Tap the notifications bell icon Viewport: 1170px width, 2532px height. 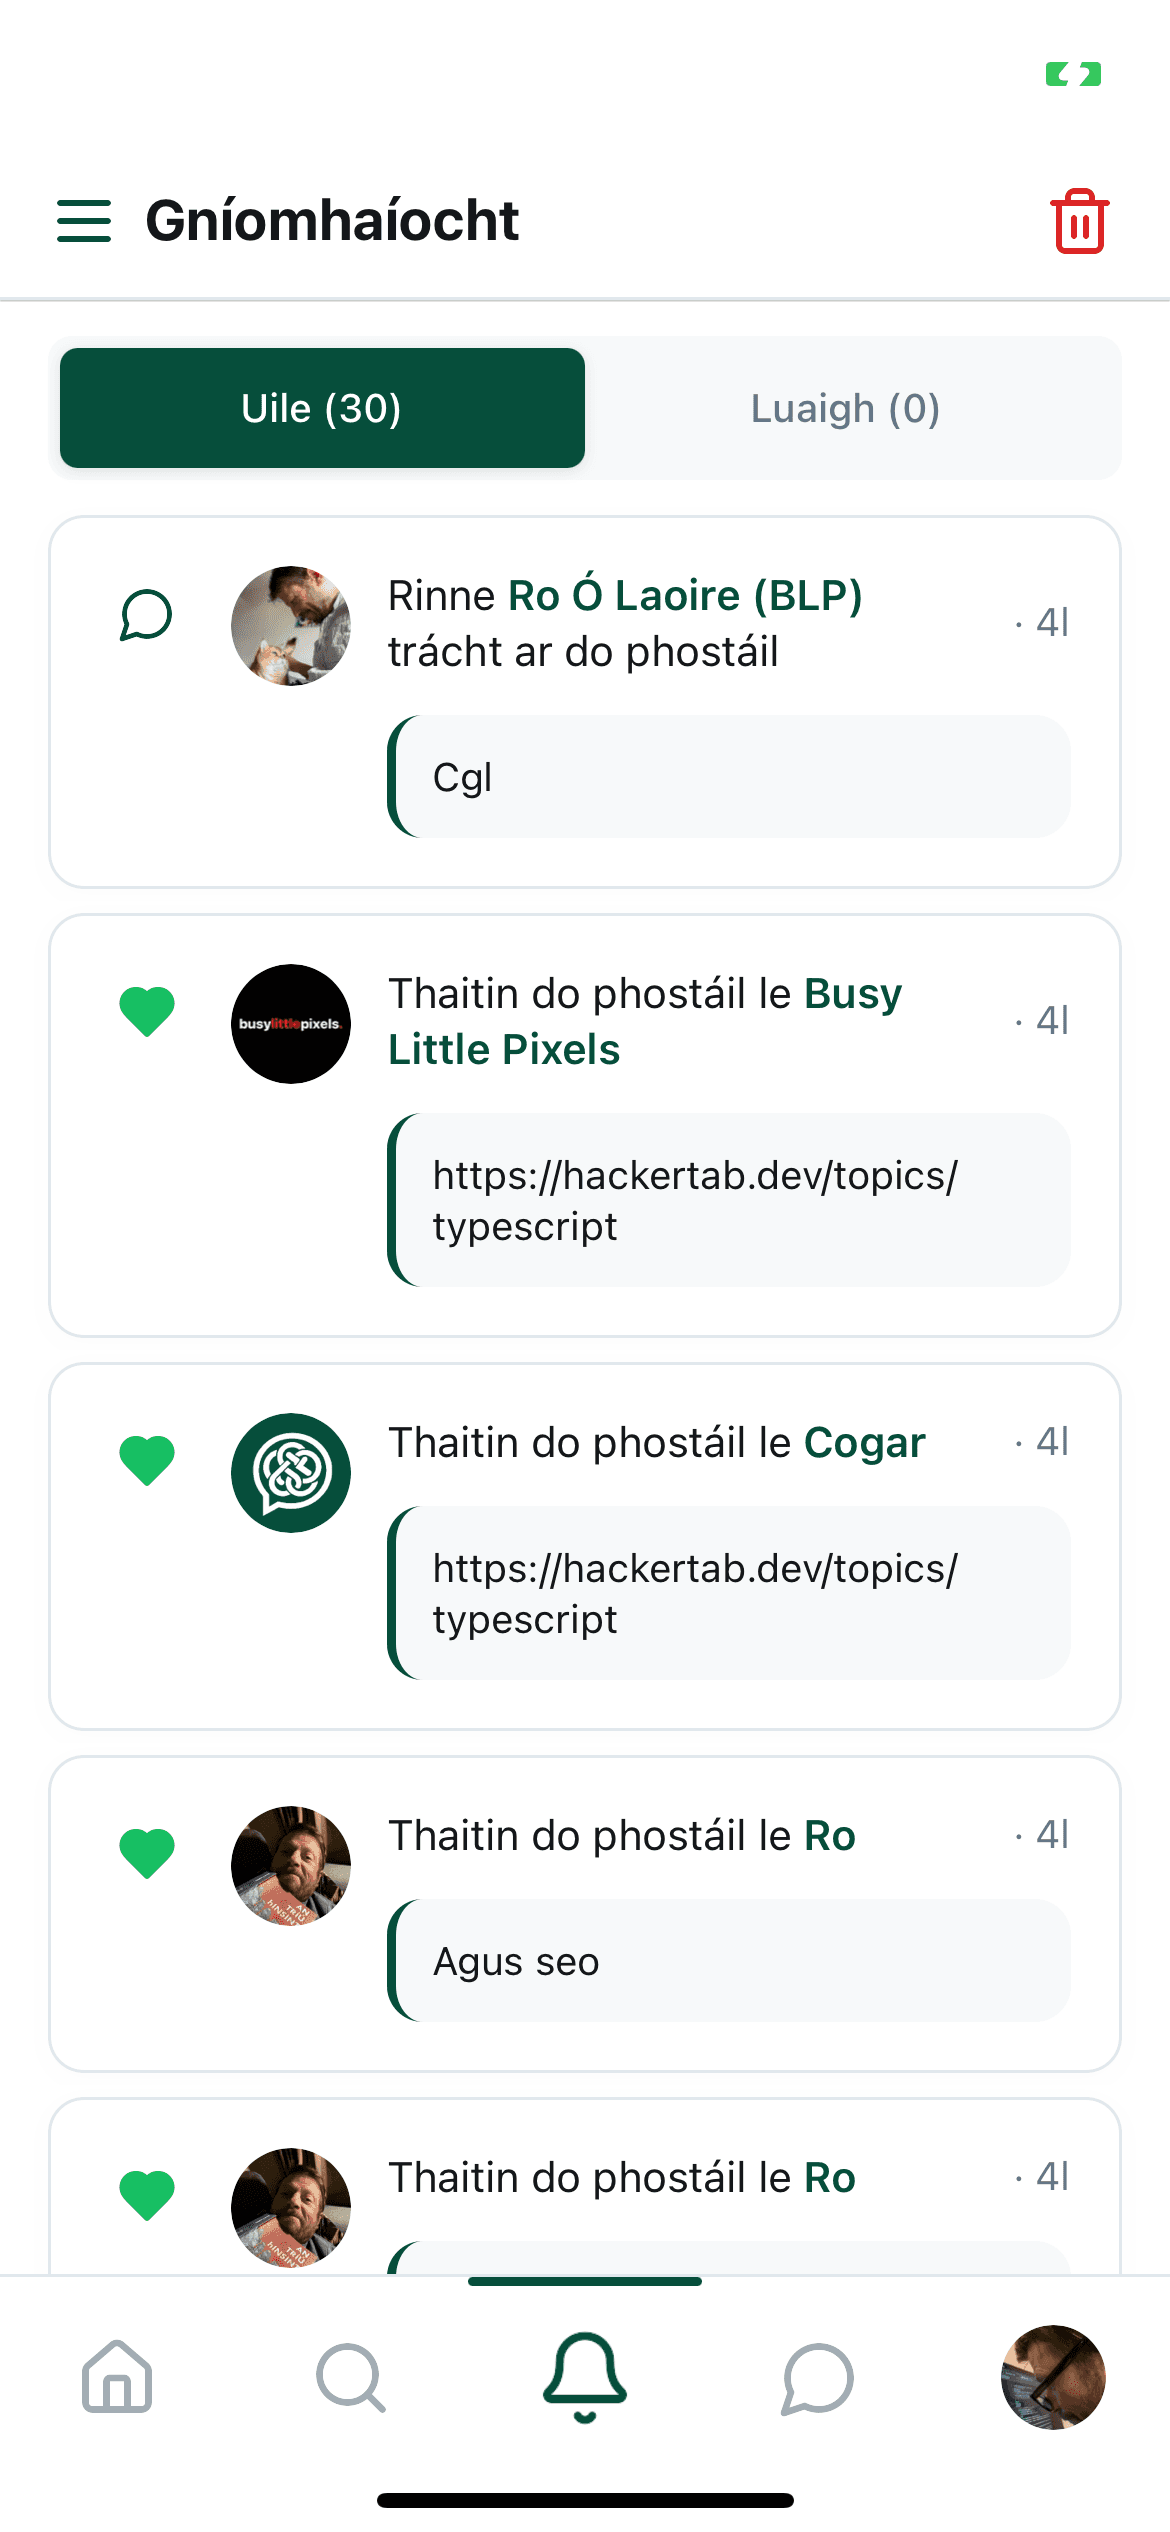tap(585, 2377)
